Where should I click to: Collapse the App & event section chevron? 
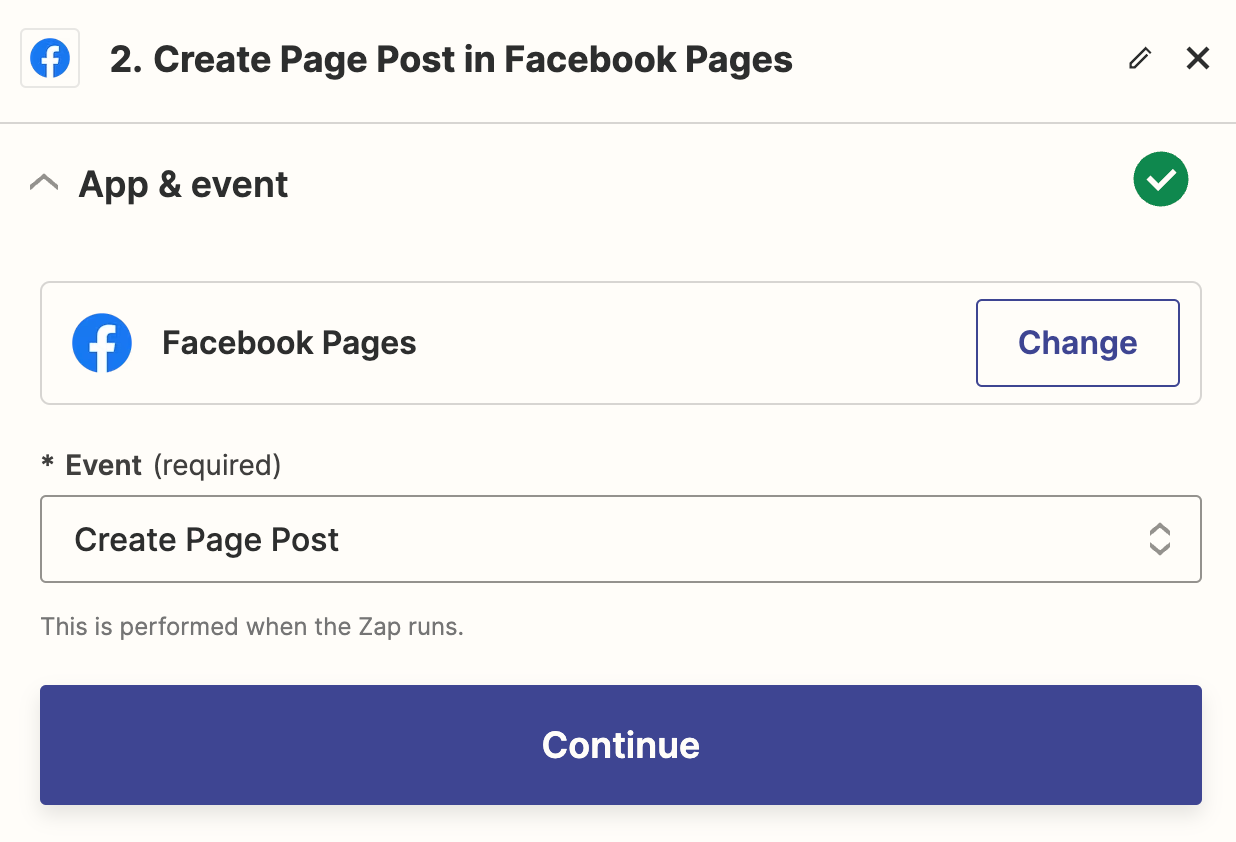tap(44, 184)
